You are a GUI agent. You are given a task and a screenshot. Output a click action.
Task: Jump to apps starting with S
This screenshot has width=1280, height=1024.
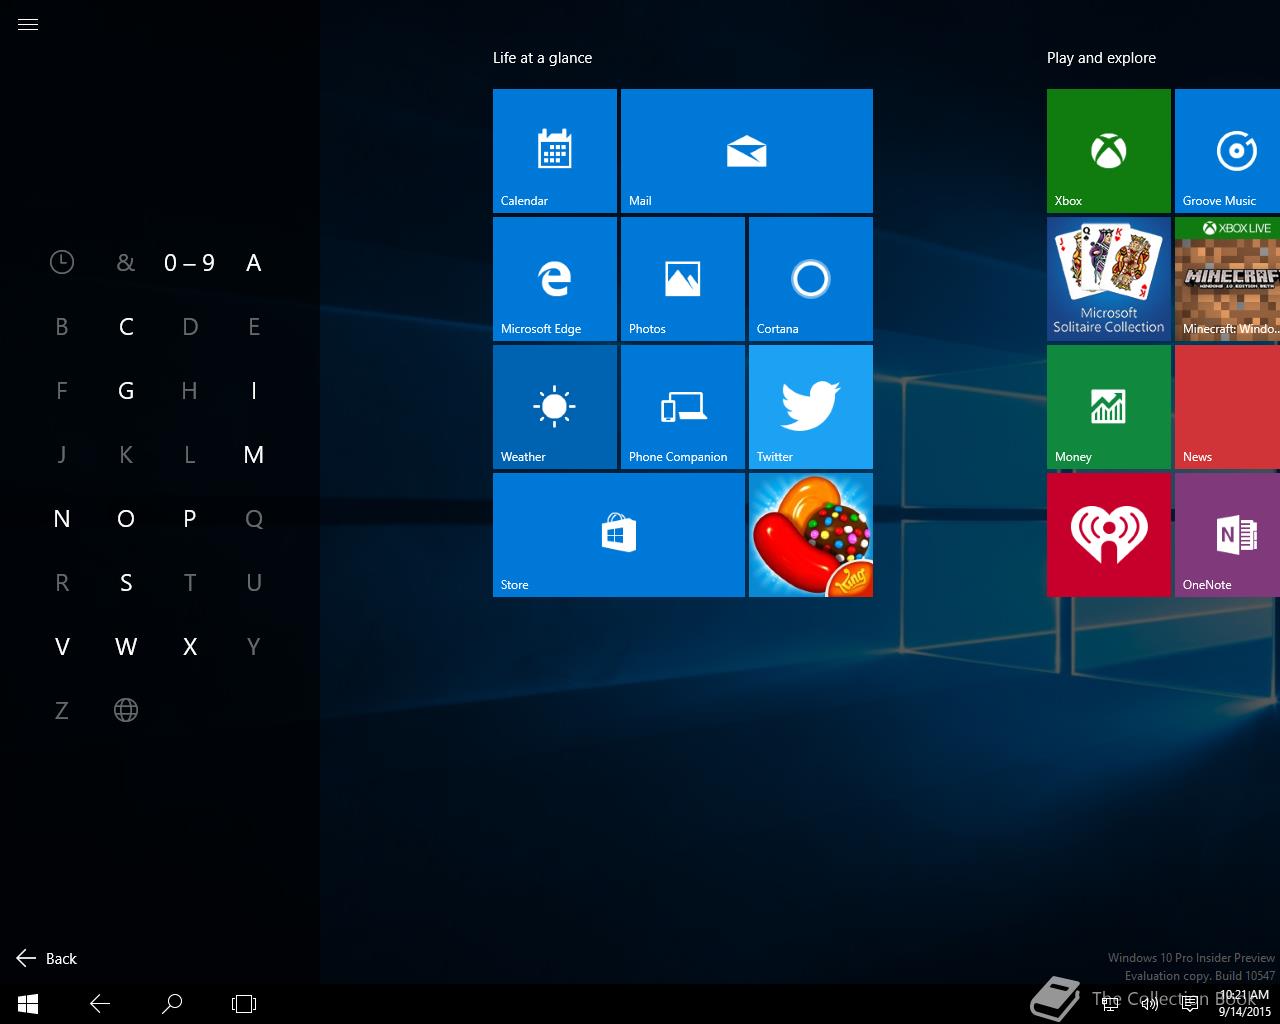[126, 583]
